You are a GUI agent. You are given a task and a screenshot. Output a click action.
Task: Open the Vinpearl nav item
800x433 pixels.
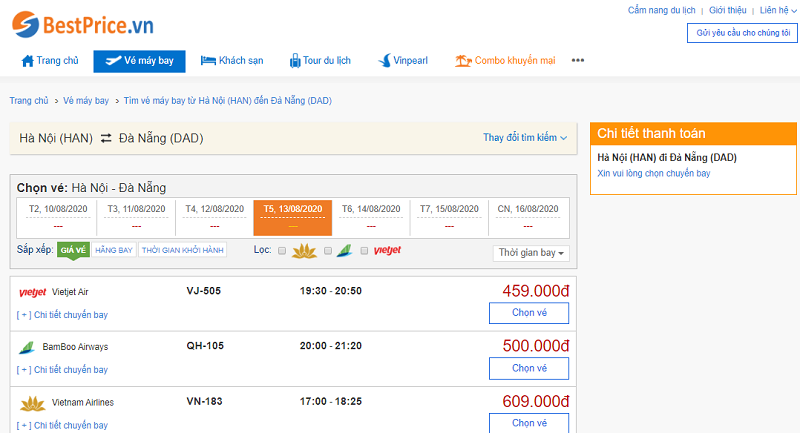403,61
